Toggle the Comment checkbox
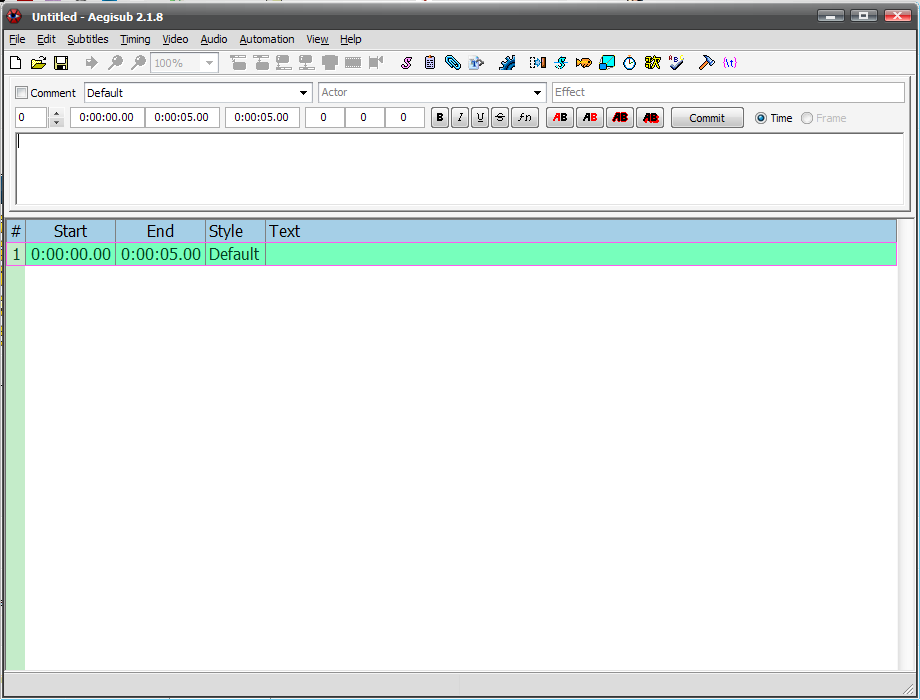Image resolution: width=920 pixels, height=700 pixels. coord(22,93)
